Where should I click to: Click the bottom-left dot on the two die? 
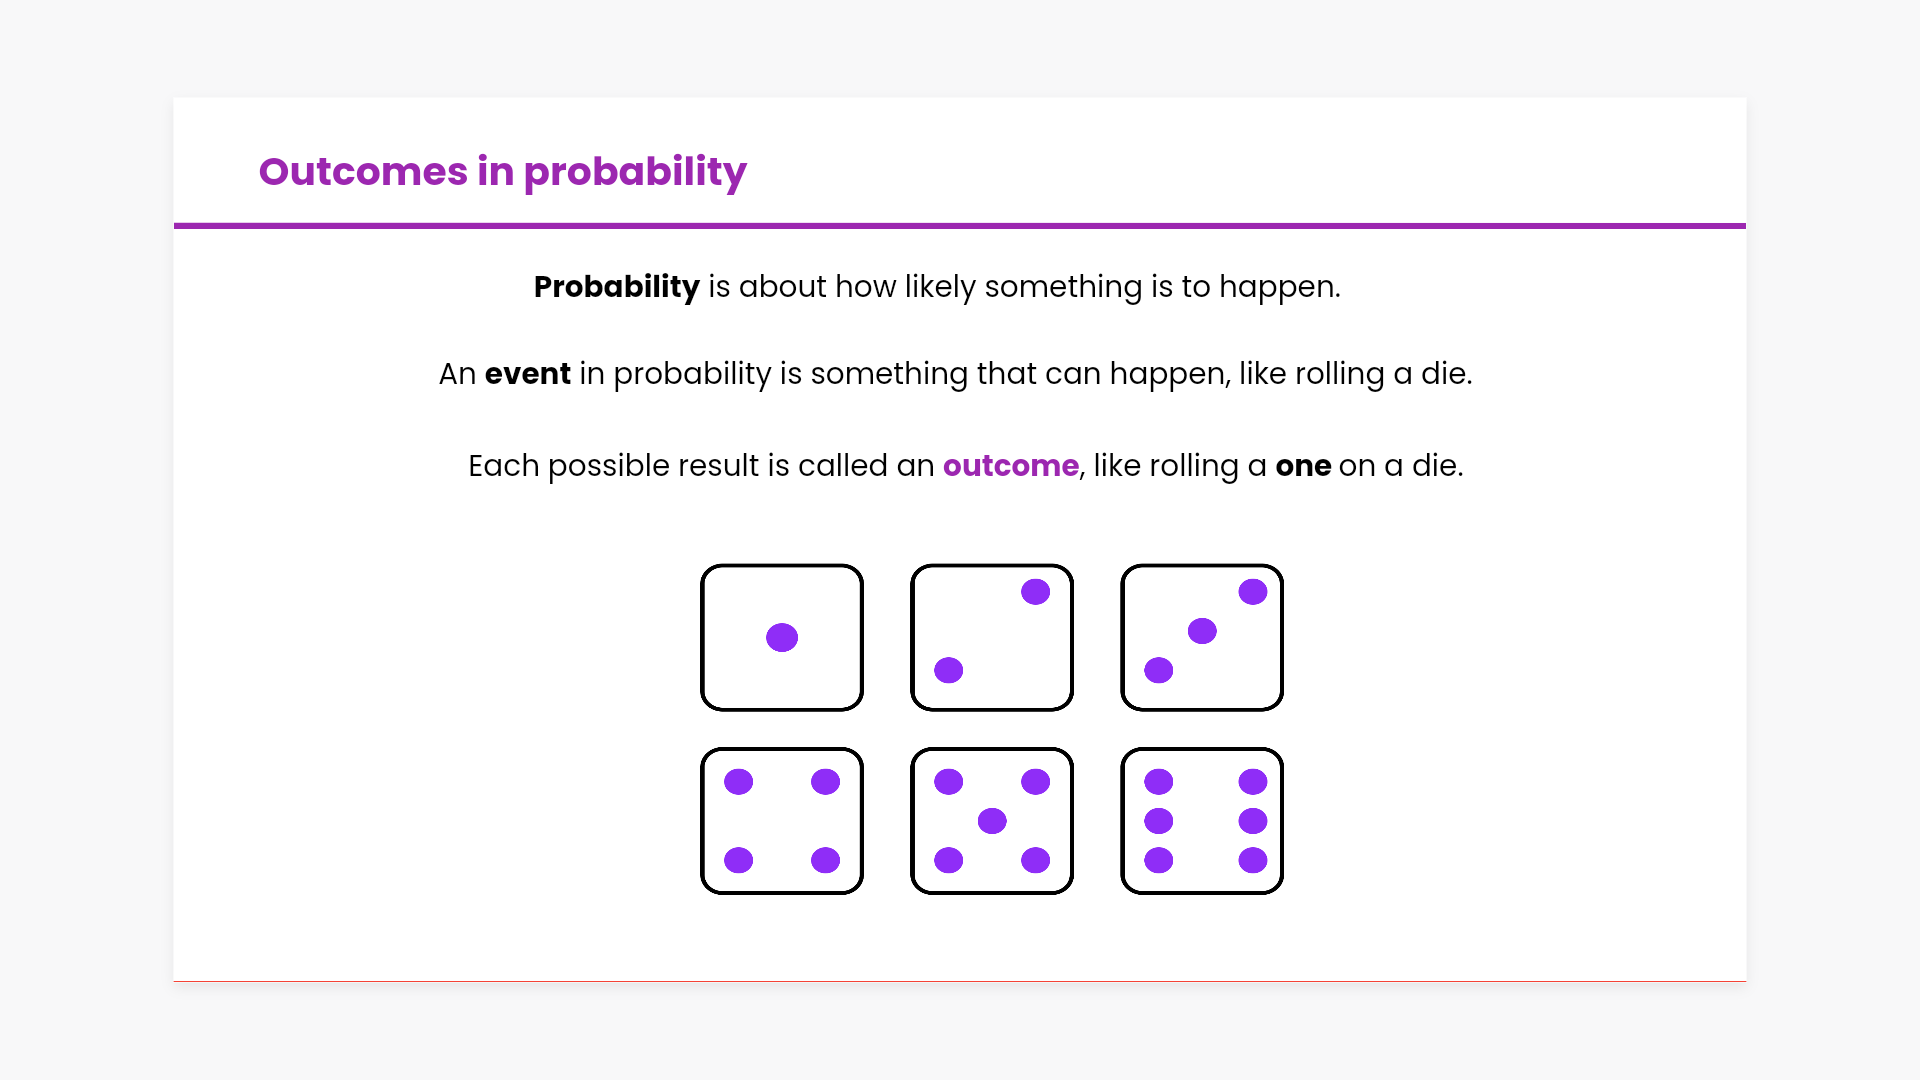pos(948,670)
